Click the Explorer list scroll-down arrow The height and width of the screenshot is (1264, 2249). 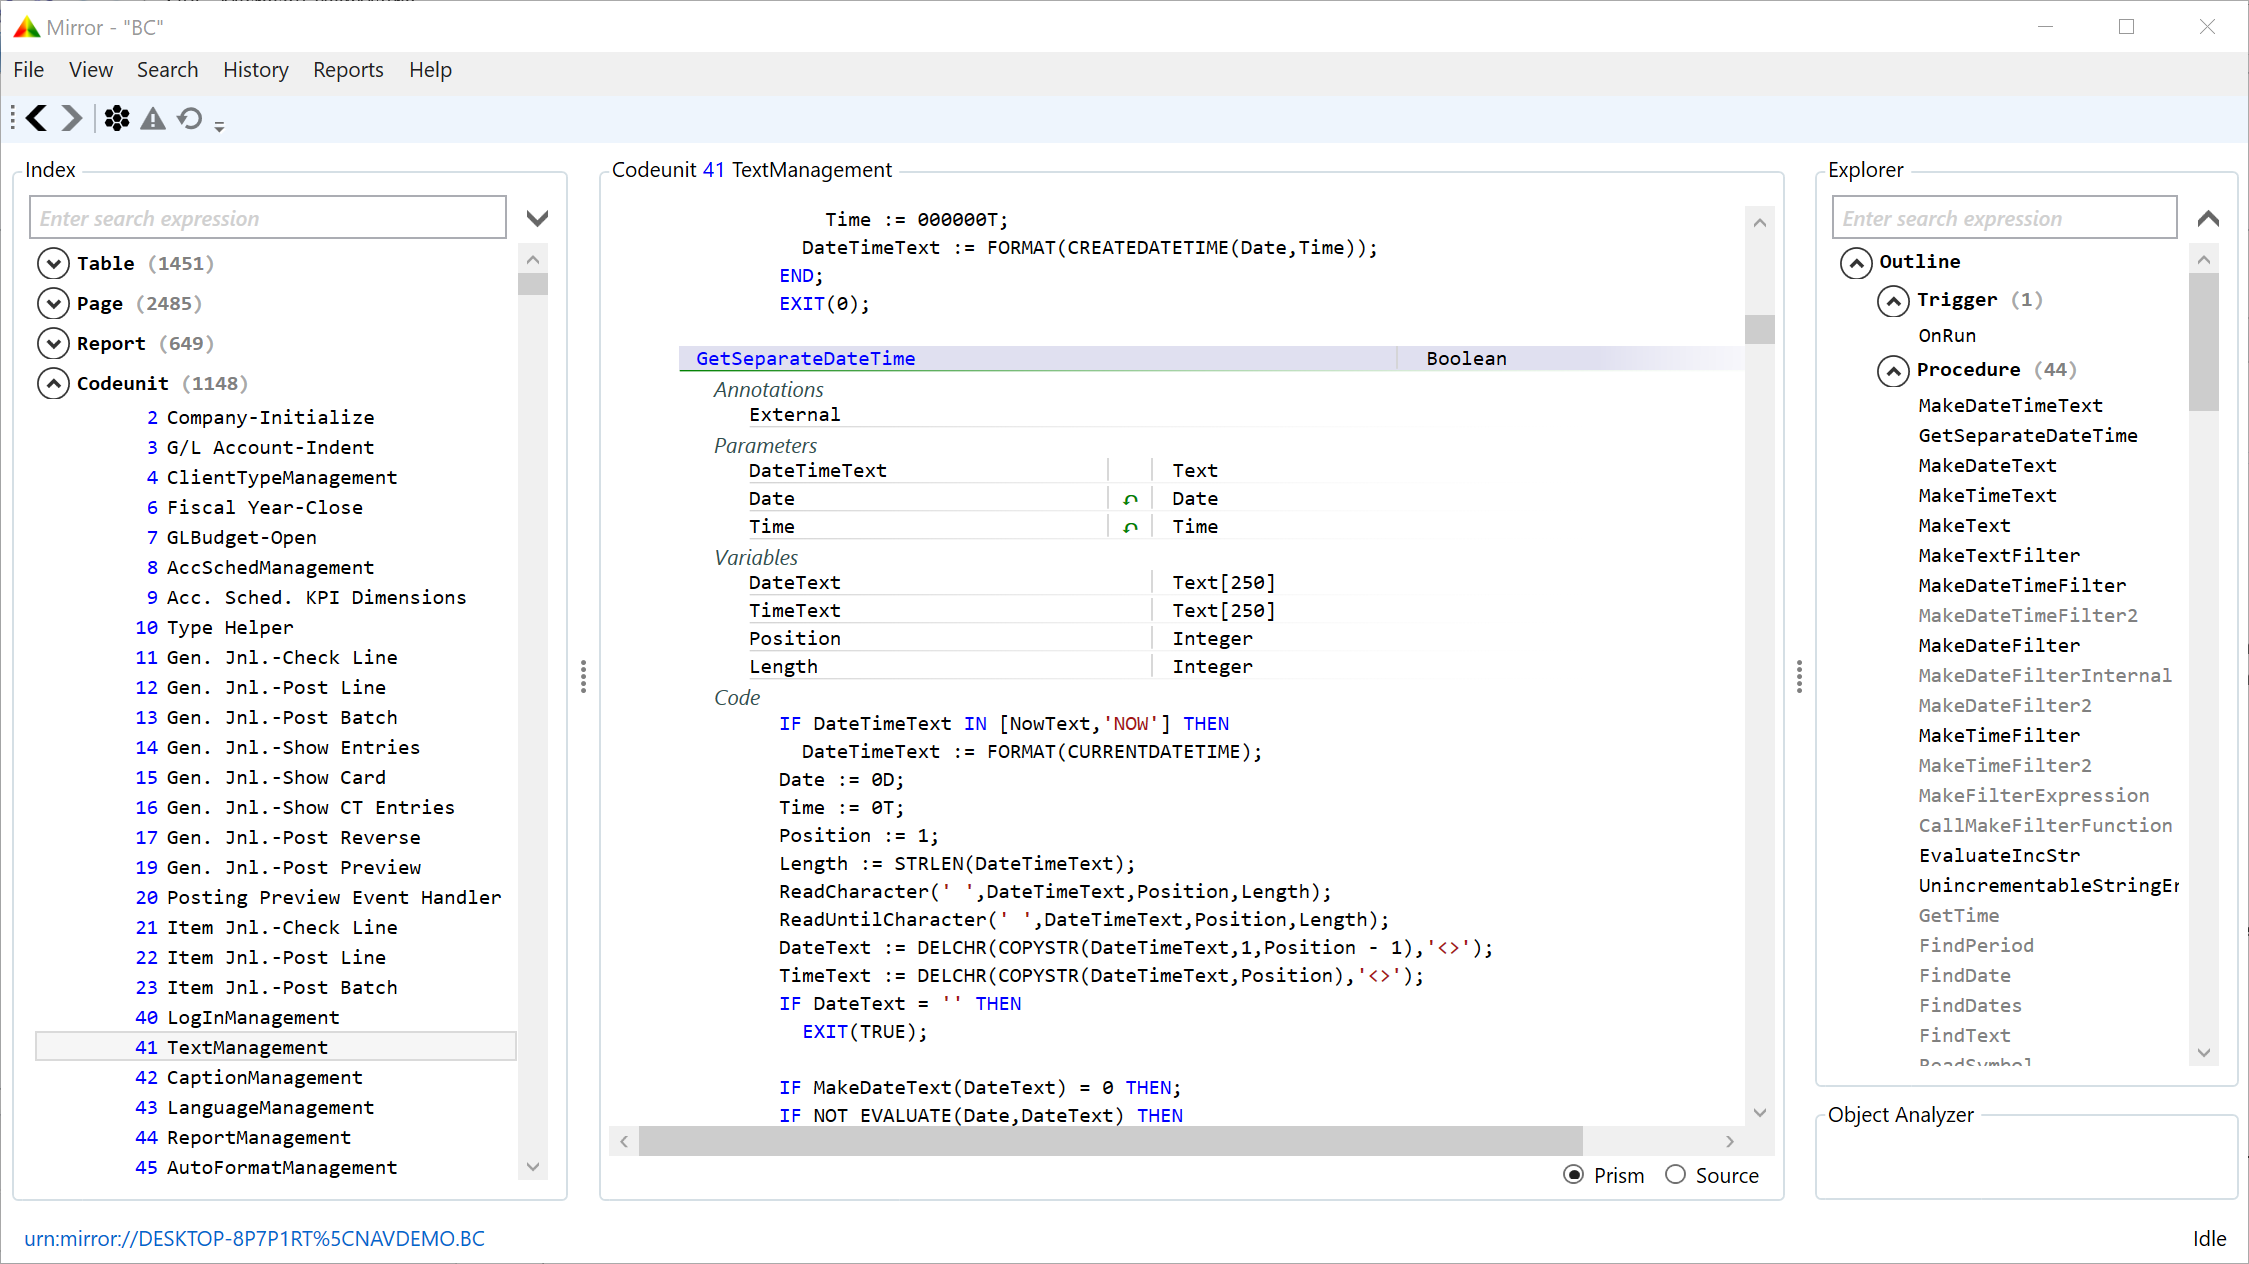coord(2203,1053)
